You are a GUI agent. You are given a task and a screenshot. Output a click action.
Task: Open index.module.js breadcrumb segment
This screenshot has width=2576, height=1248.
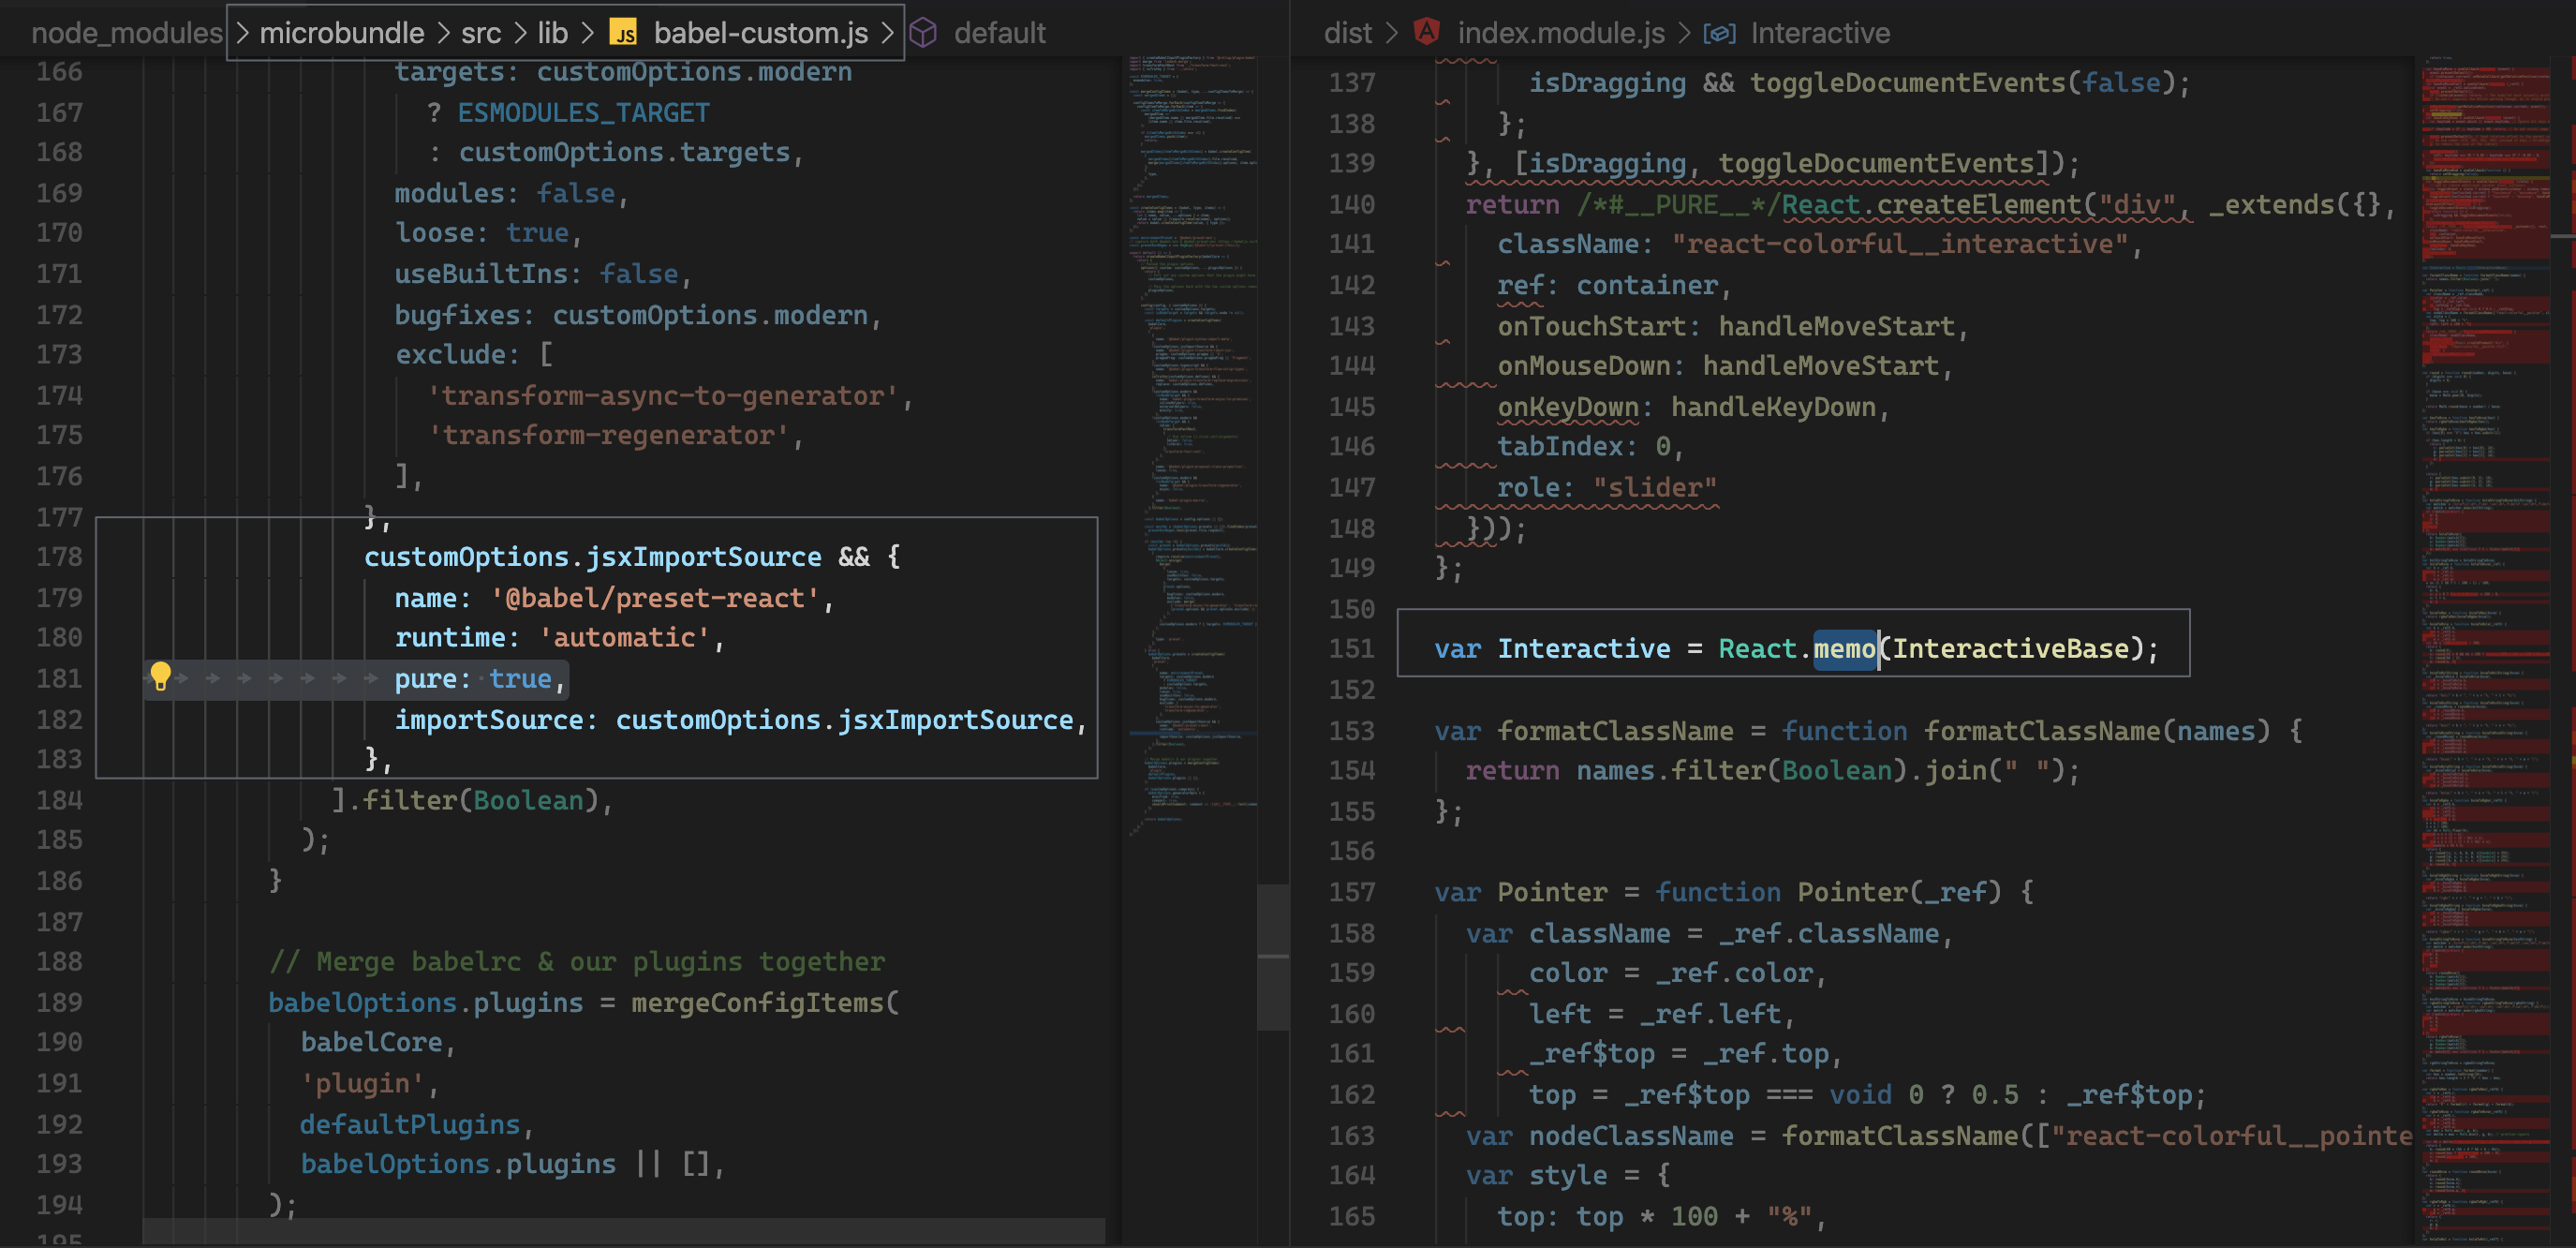coord(1561,33)
